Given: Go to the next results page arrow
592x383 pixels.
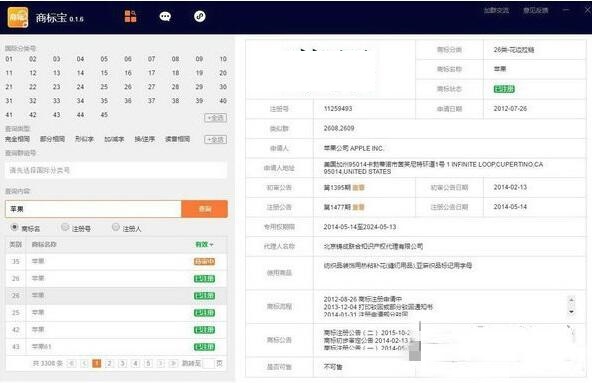Looking at the screenshot, I should (161, 363).
